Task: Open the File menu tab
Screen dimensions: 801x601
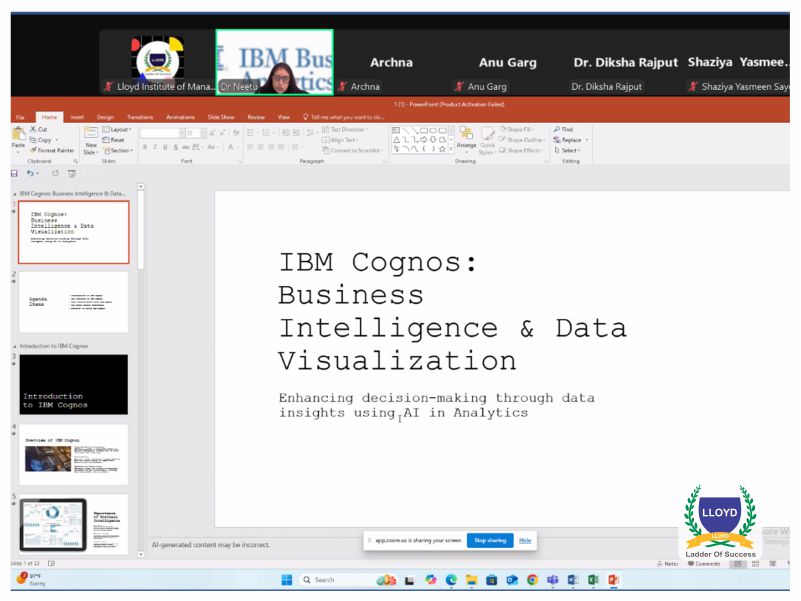Action: pyautogui.click(x=20, y=117)
